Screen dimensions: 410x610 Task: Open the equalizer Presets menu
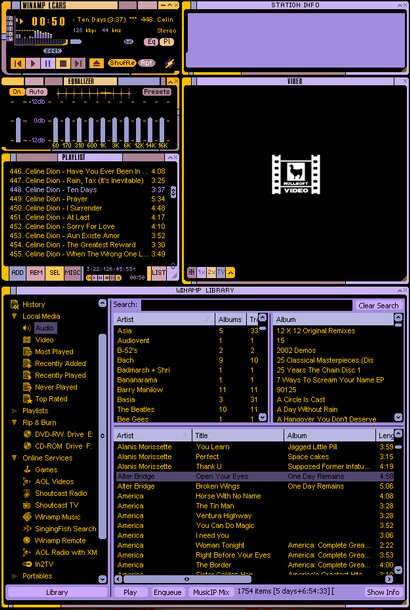pos(157,92)
